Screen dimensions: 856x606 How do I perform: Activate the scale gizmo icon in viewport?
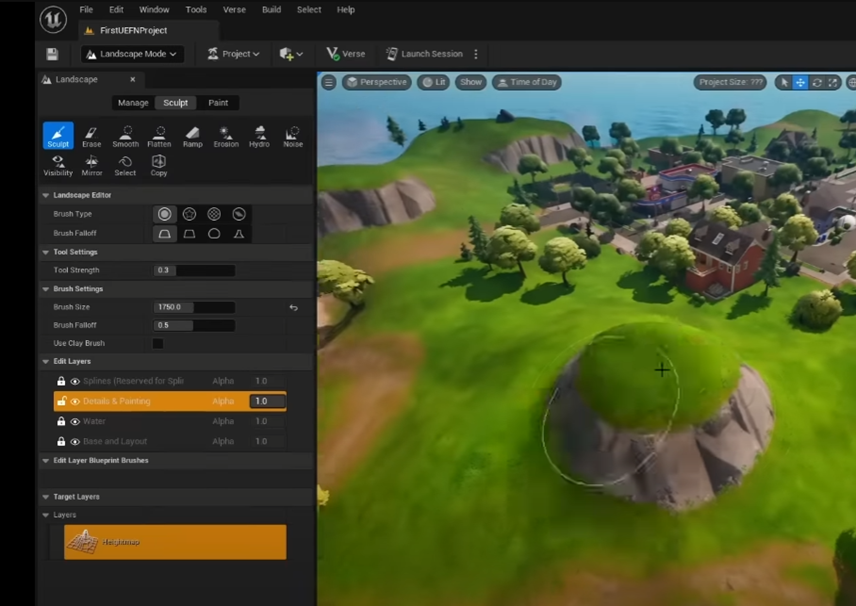pos(833,82)
